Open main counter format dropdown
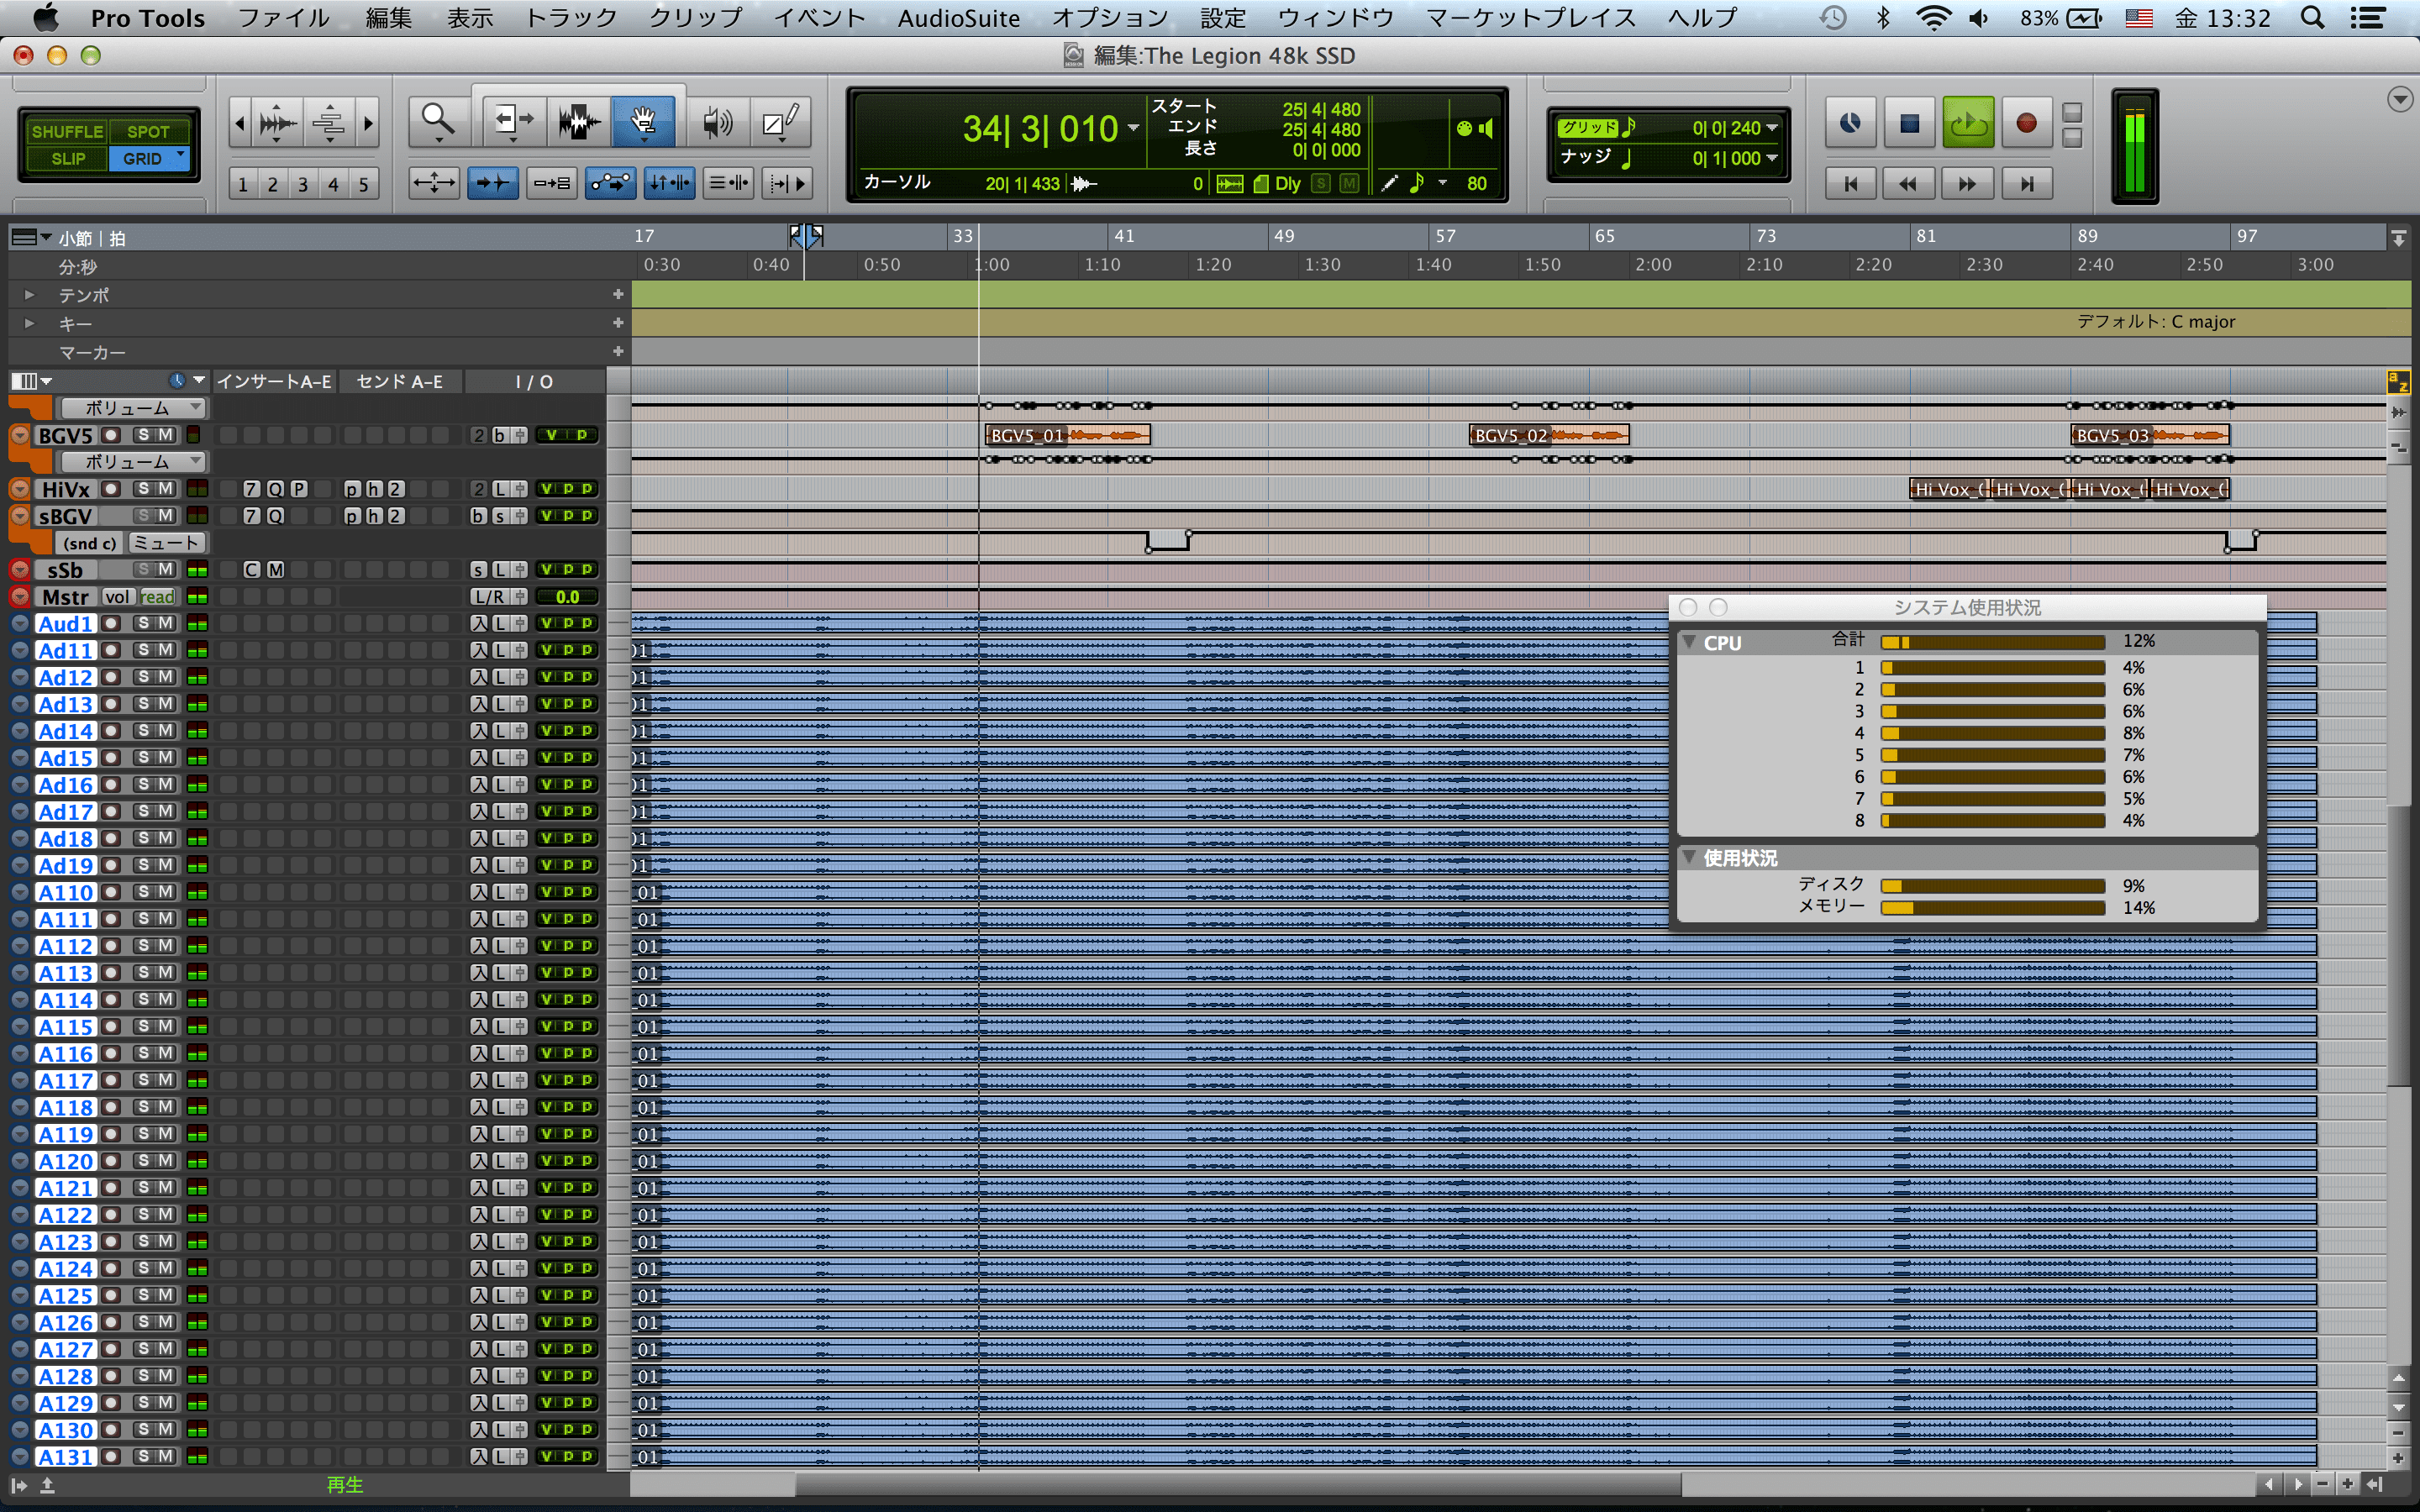 pyautogui.click(x=1134, y=128)
